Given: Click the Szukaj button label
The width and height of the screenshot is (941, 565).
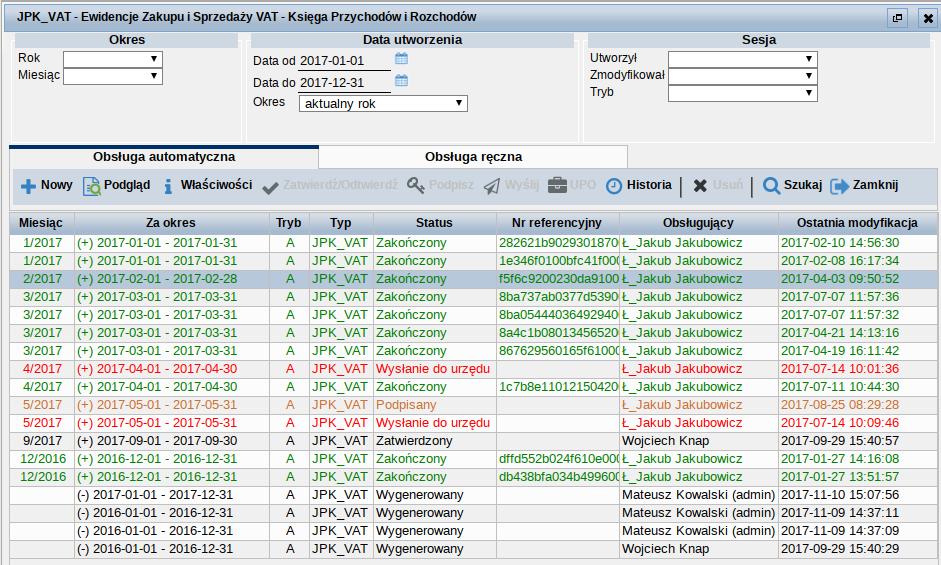Looking at the screenshot, I should click(802, 185).
